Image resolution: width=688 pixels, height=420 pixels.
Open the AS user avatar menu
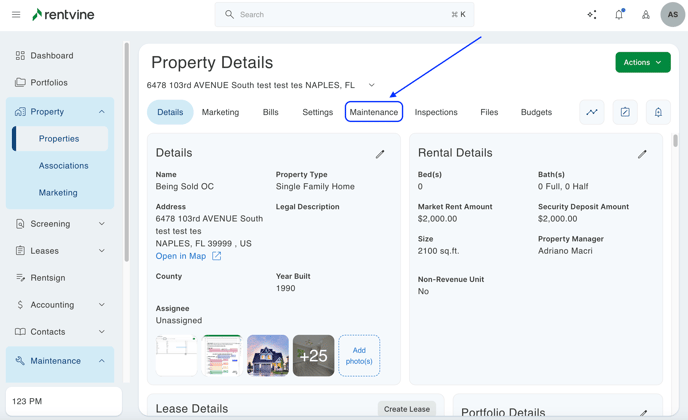[x=672, y=15]
